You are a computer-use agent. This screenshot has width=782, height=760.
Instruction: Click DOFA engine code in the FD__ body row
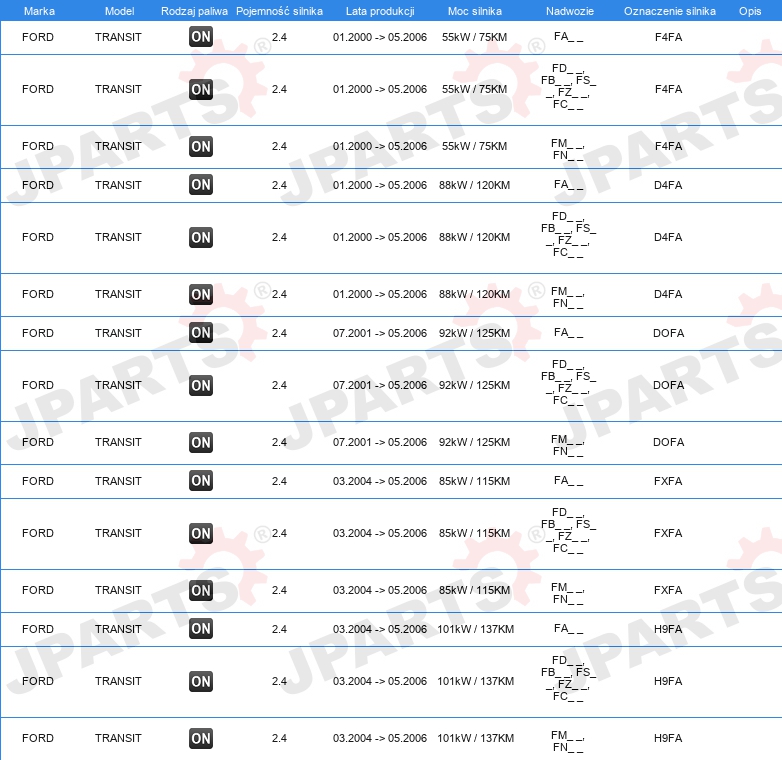(668, 385)
